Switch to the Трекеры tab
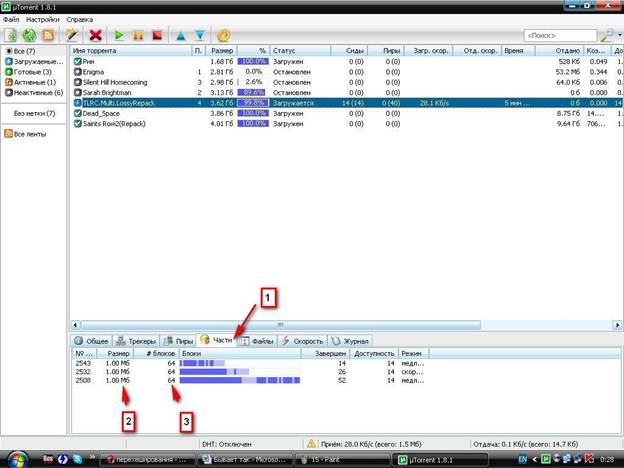The height and width of the screenshot is (468, 624). pyautogui.click(x=136, y=341)
